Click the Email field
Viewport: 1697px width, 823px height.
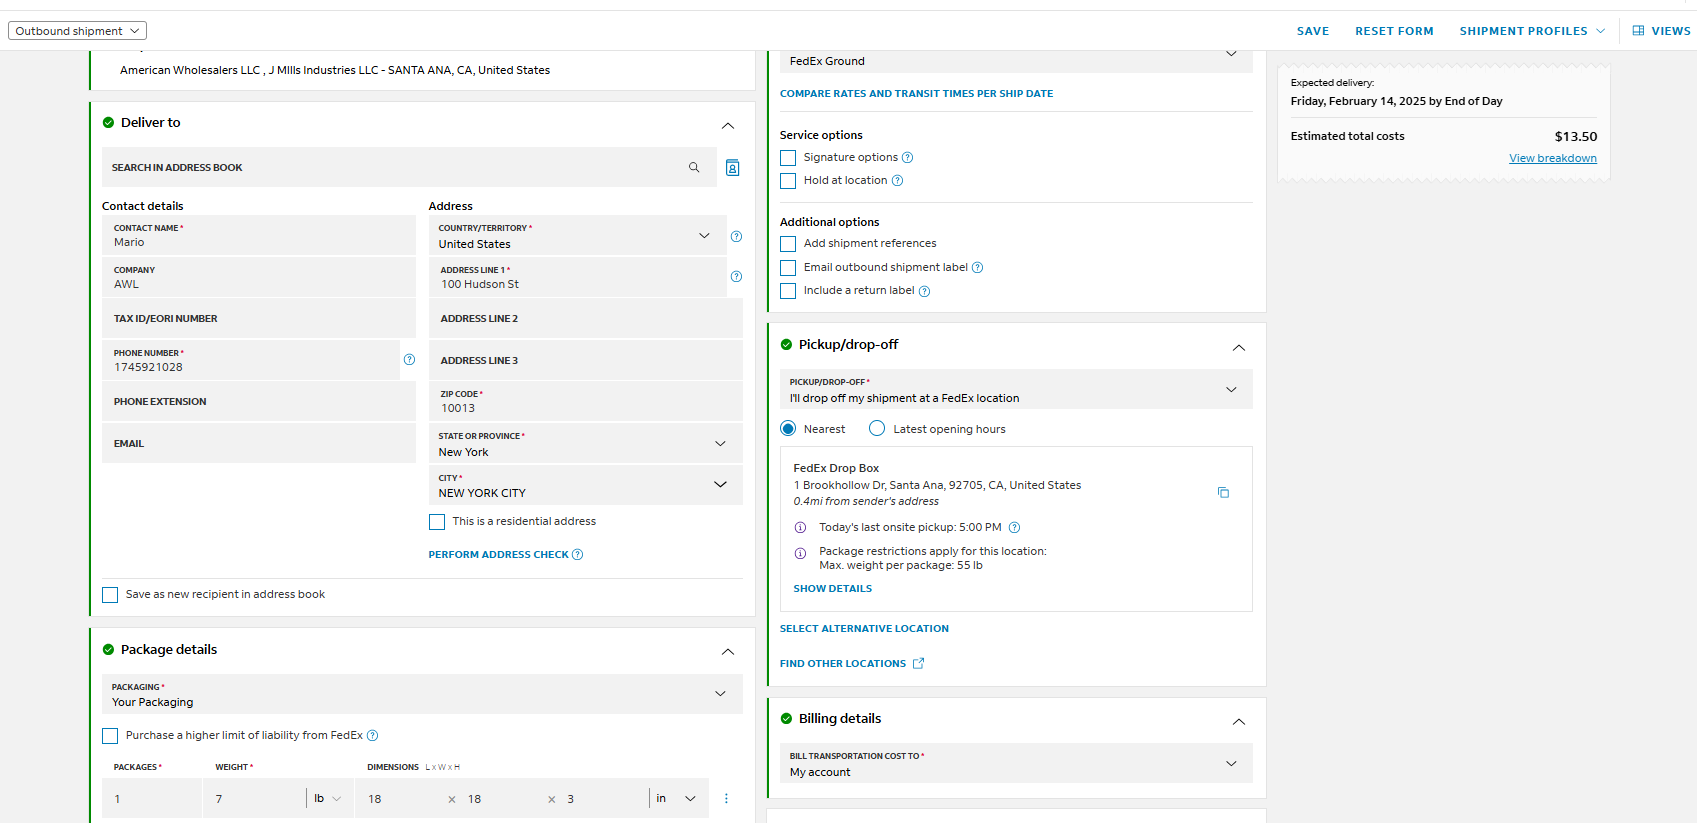pos(259,444)
